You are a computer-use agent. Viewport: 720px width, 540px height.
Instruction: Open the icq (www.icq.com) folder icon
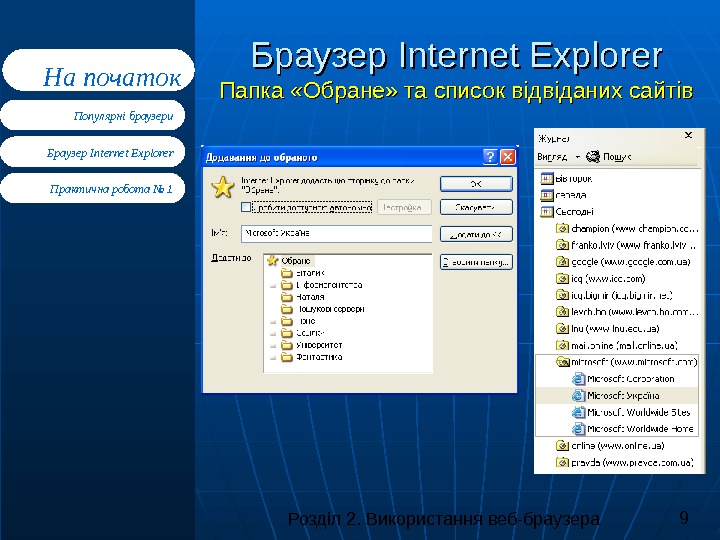tap(562, 278)
